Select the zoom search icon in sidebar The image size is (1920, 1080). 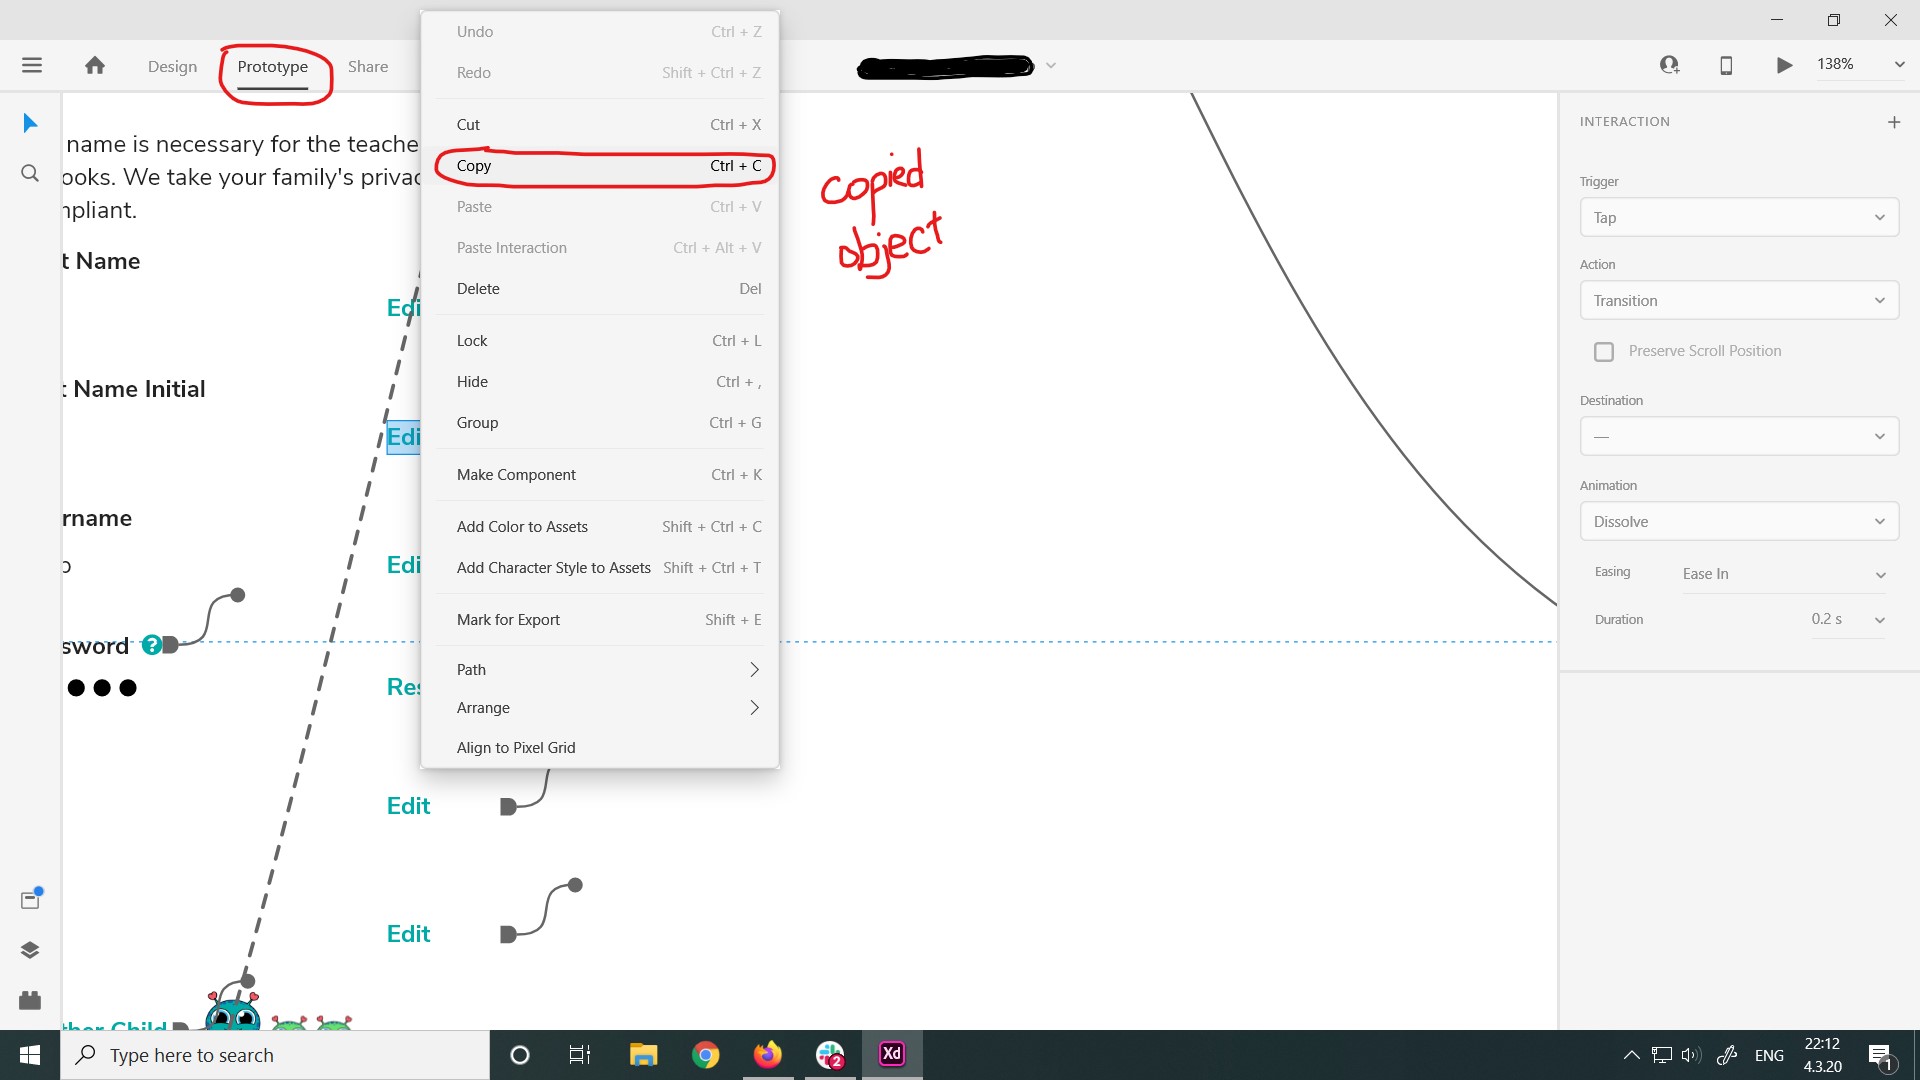click(x=29, y=172)
